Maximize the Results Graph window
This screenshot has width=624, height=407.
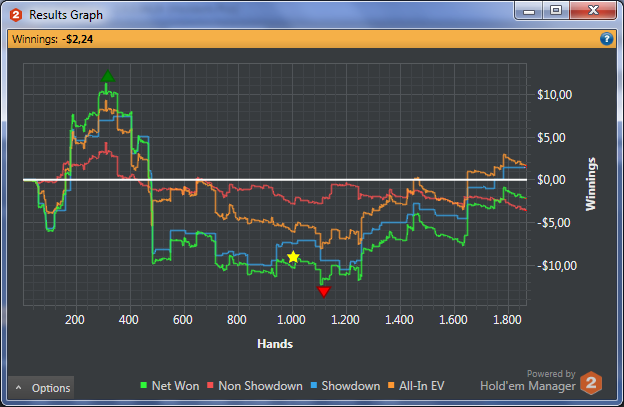point(556,11)
